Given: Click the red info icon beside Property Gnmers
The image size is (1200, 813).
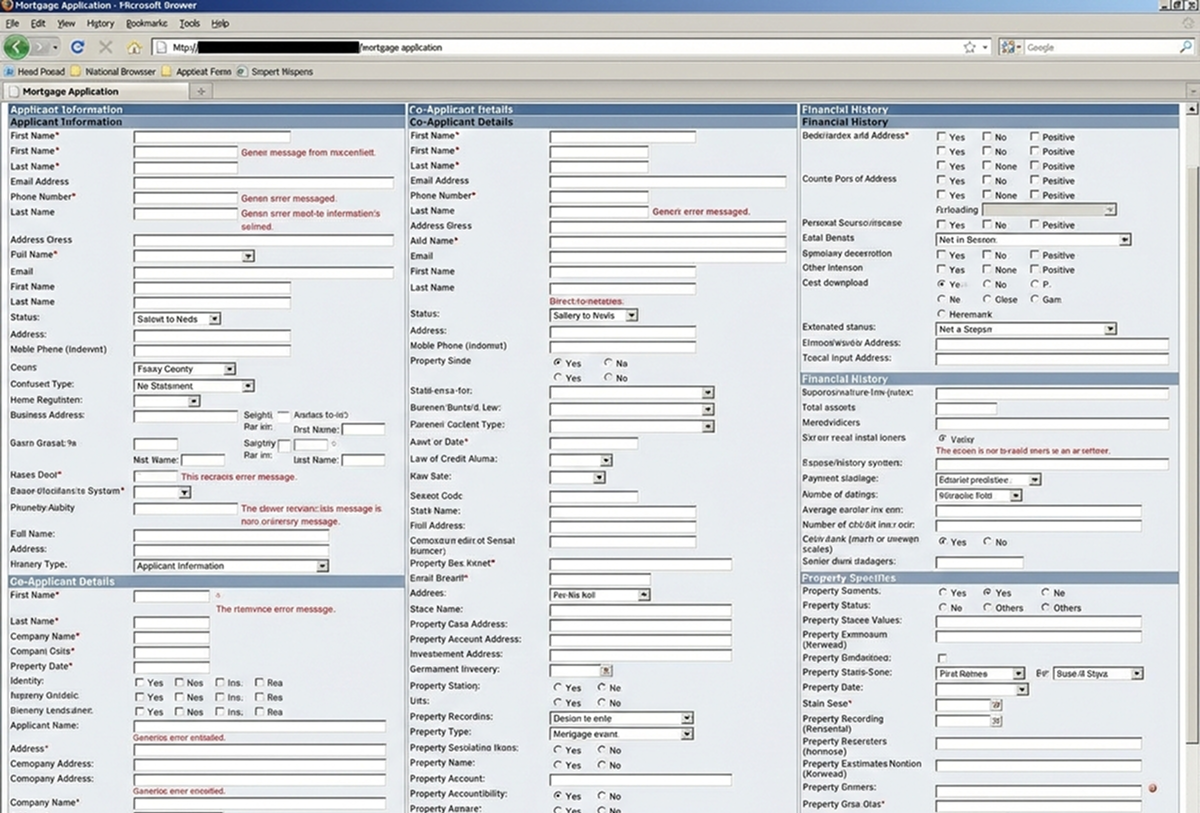Looking at the screenshot, I should coord(1152,789).
